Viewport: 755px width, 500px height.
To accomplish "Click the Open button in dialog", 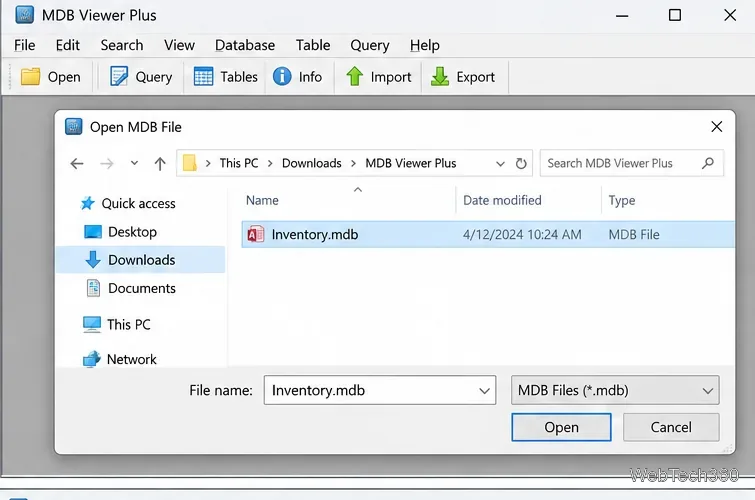I will pyautogui.click(x=561, y=427).
